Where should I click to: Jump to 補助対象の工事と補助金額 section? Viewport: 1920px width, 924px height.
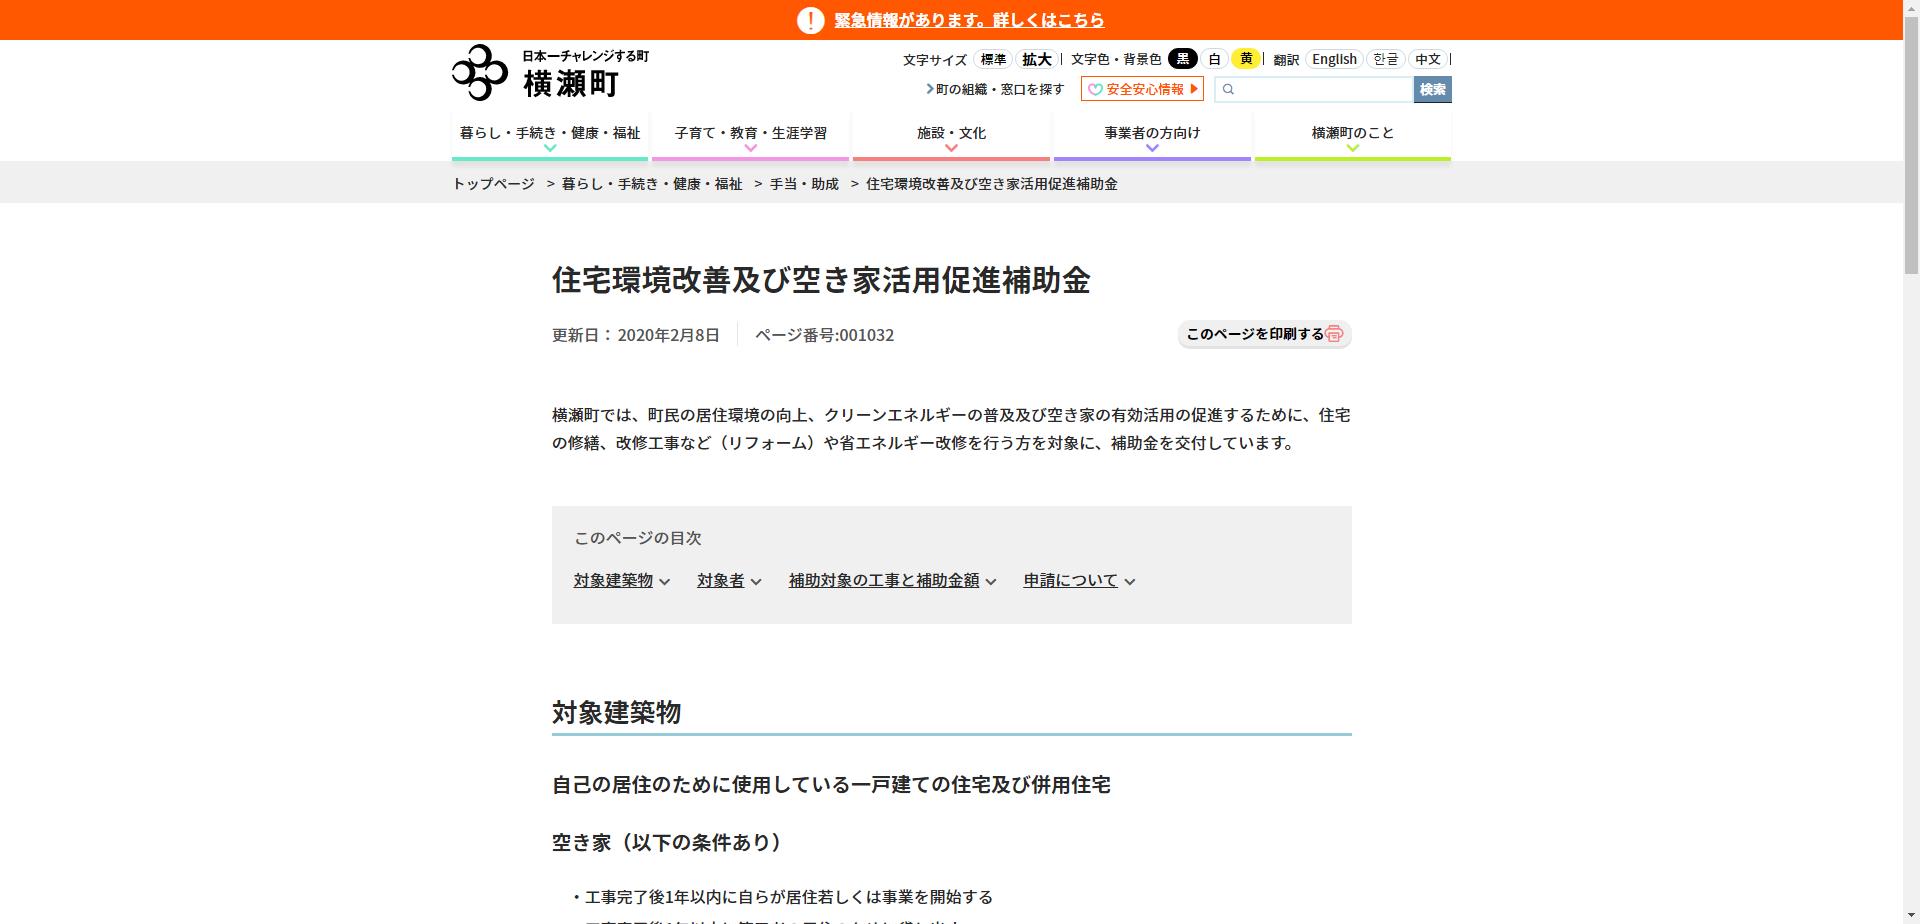pos(892,580)
